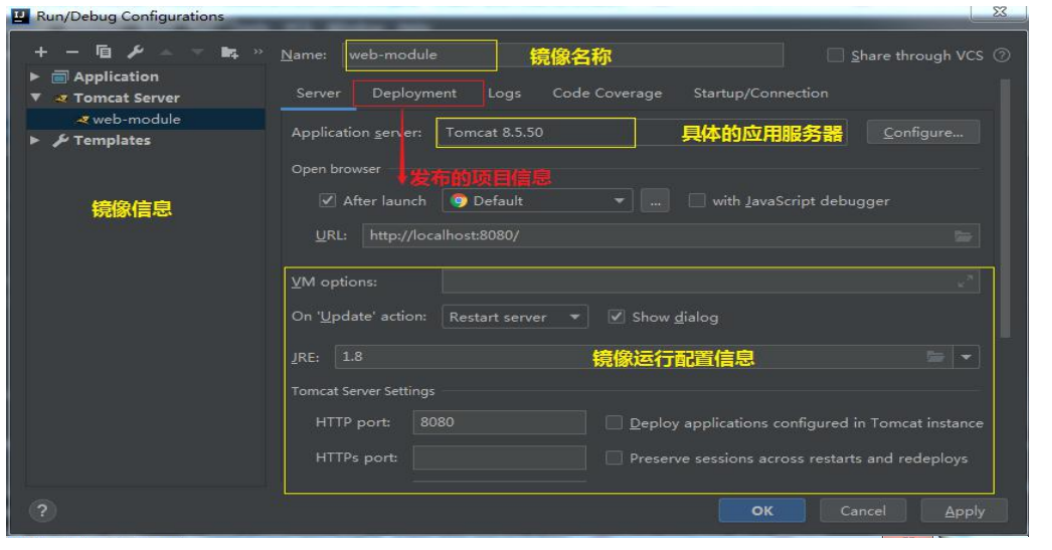This screenshot has width=1052, height=550.
Task: Click the HTTPs port field
Action: (x=499, y=457)
